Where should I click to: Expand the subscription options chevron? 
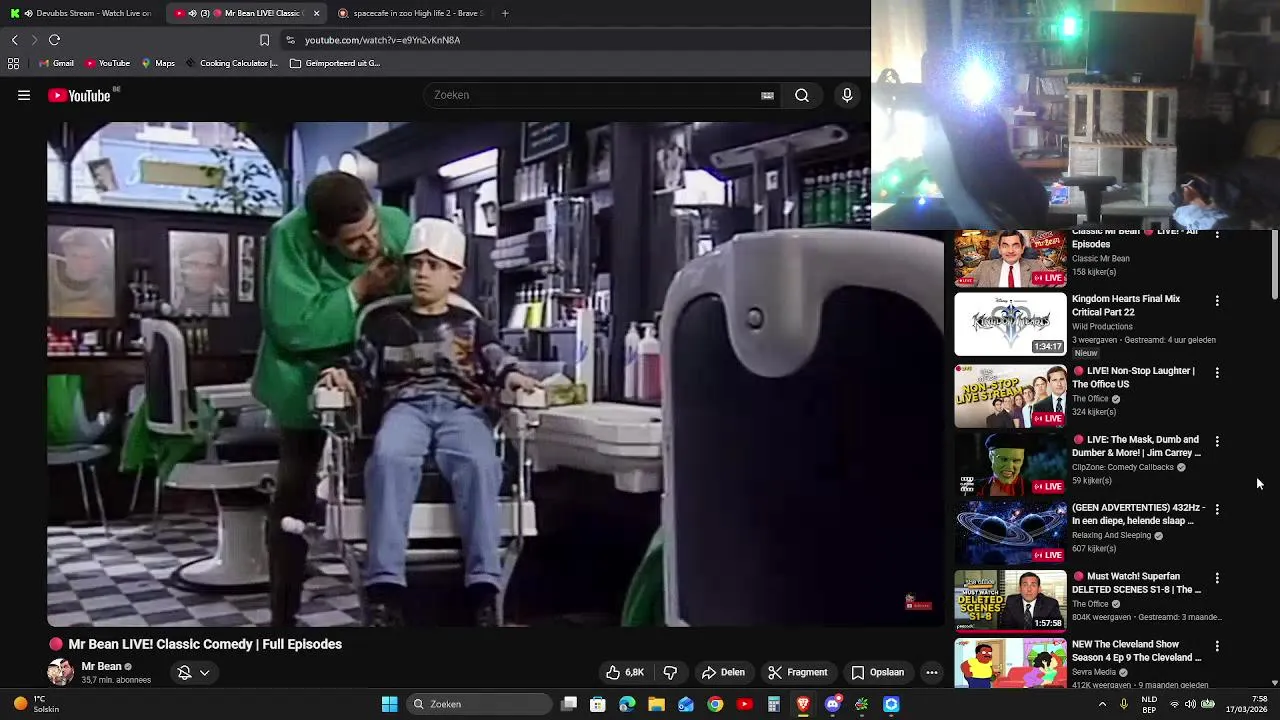(204, 673)
